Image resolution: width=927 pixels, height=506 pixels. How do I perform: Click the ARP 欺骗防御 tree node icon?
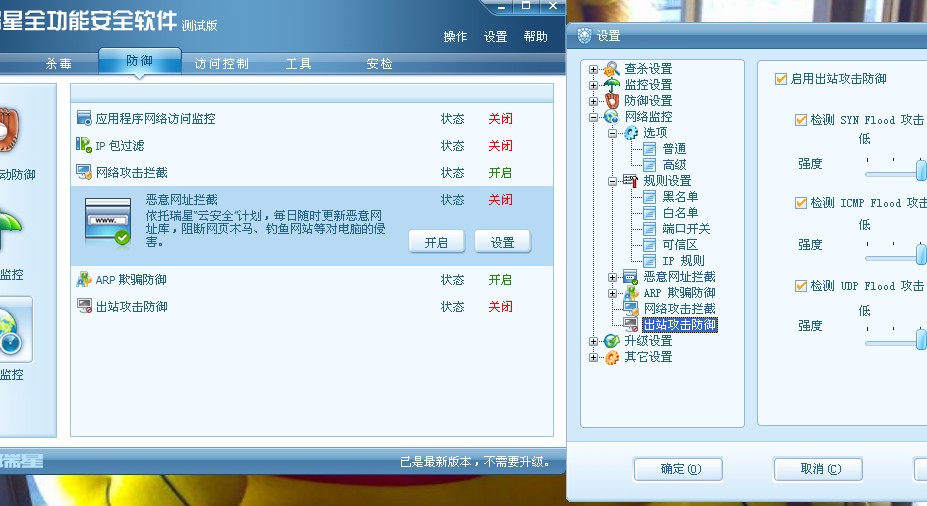631,293
